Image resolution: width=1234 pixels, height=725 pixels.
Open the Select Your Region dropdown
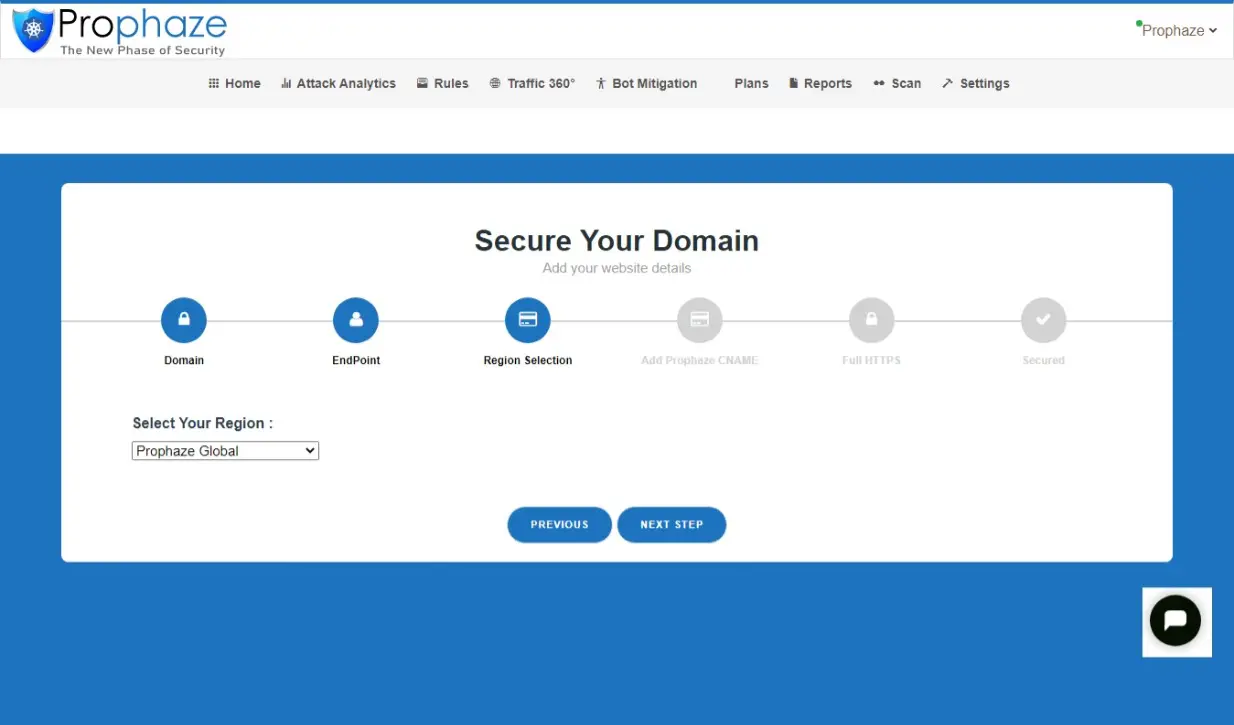tap(225, 451)
